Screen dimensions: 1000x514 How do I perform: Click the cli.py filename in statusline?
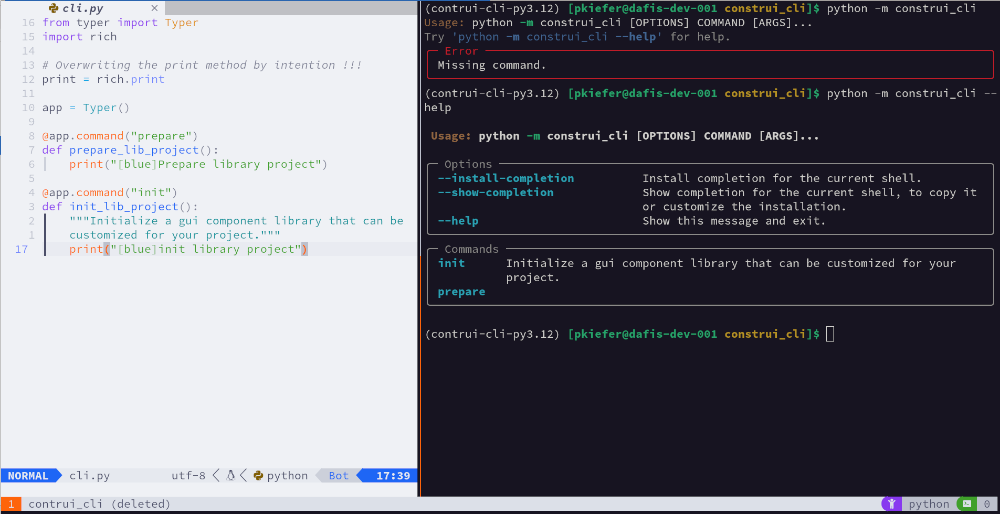point(89,476)
